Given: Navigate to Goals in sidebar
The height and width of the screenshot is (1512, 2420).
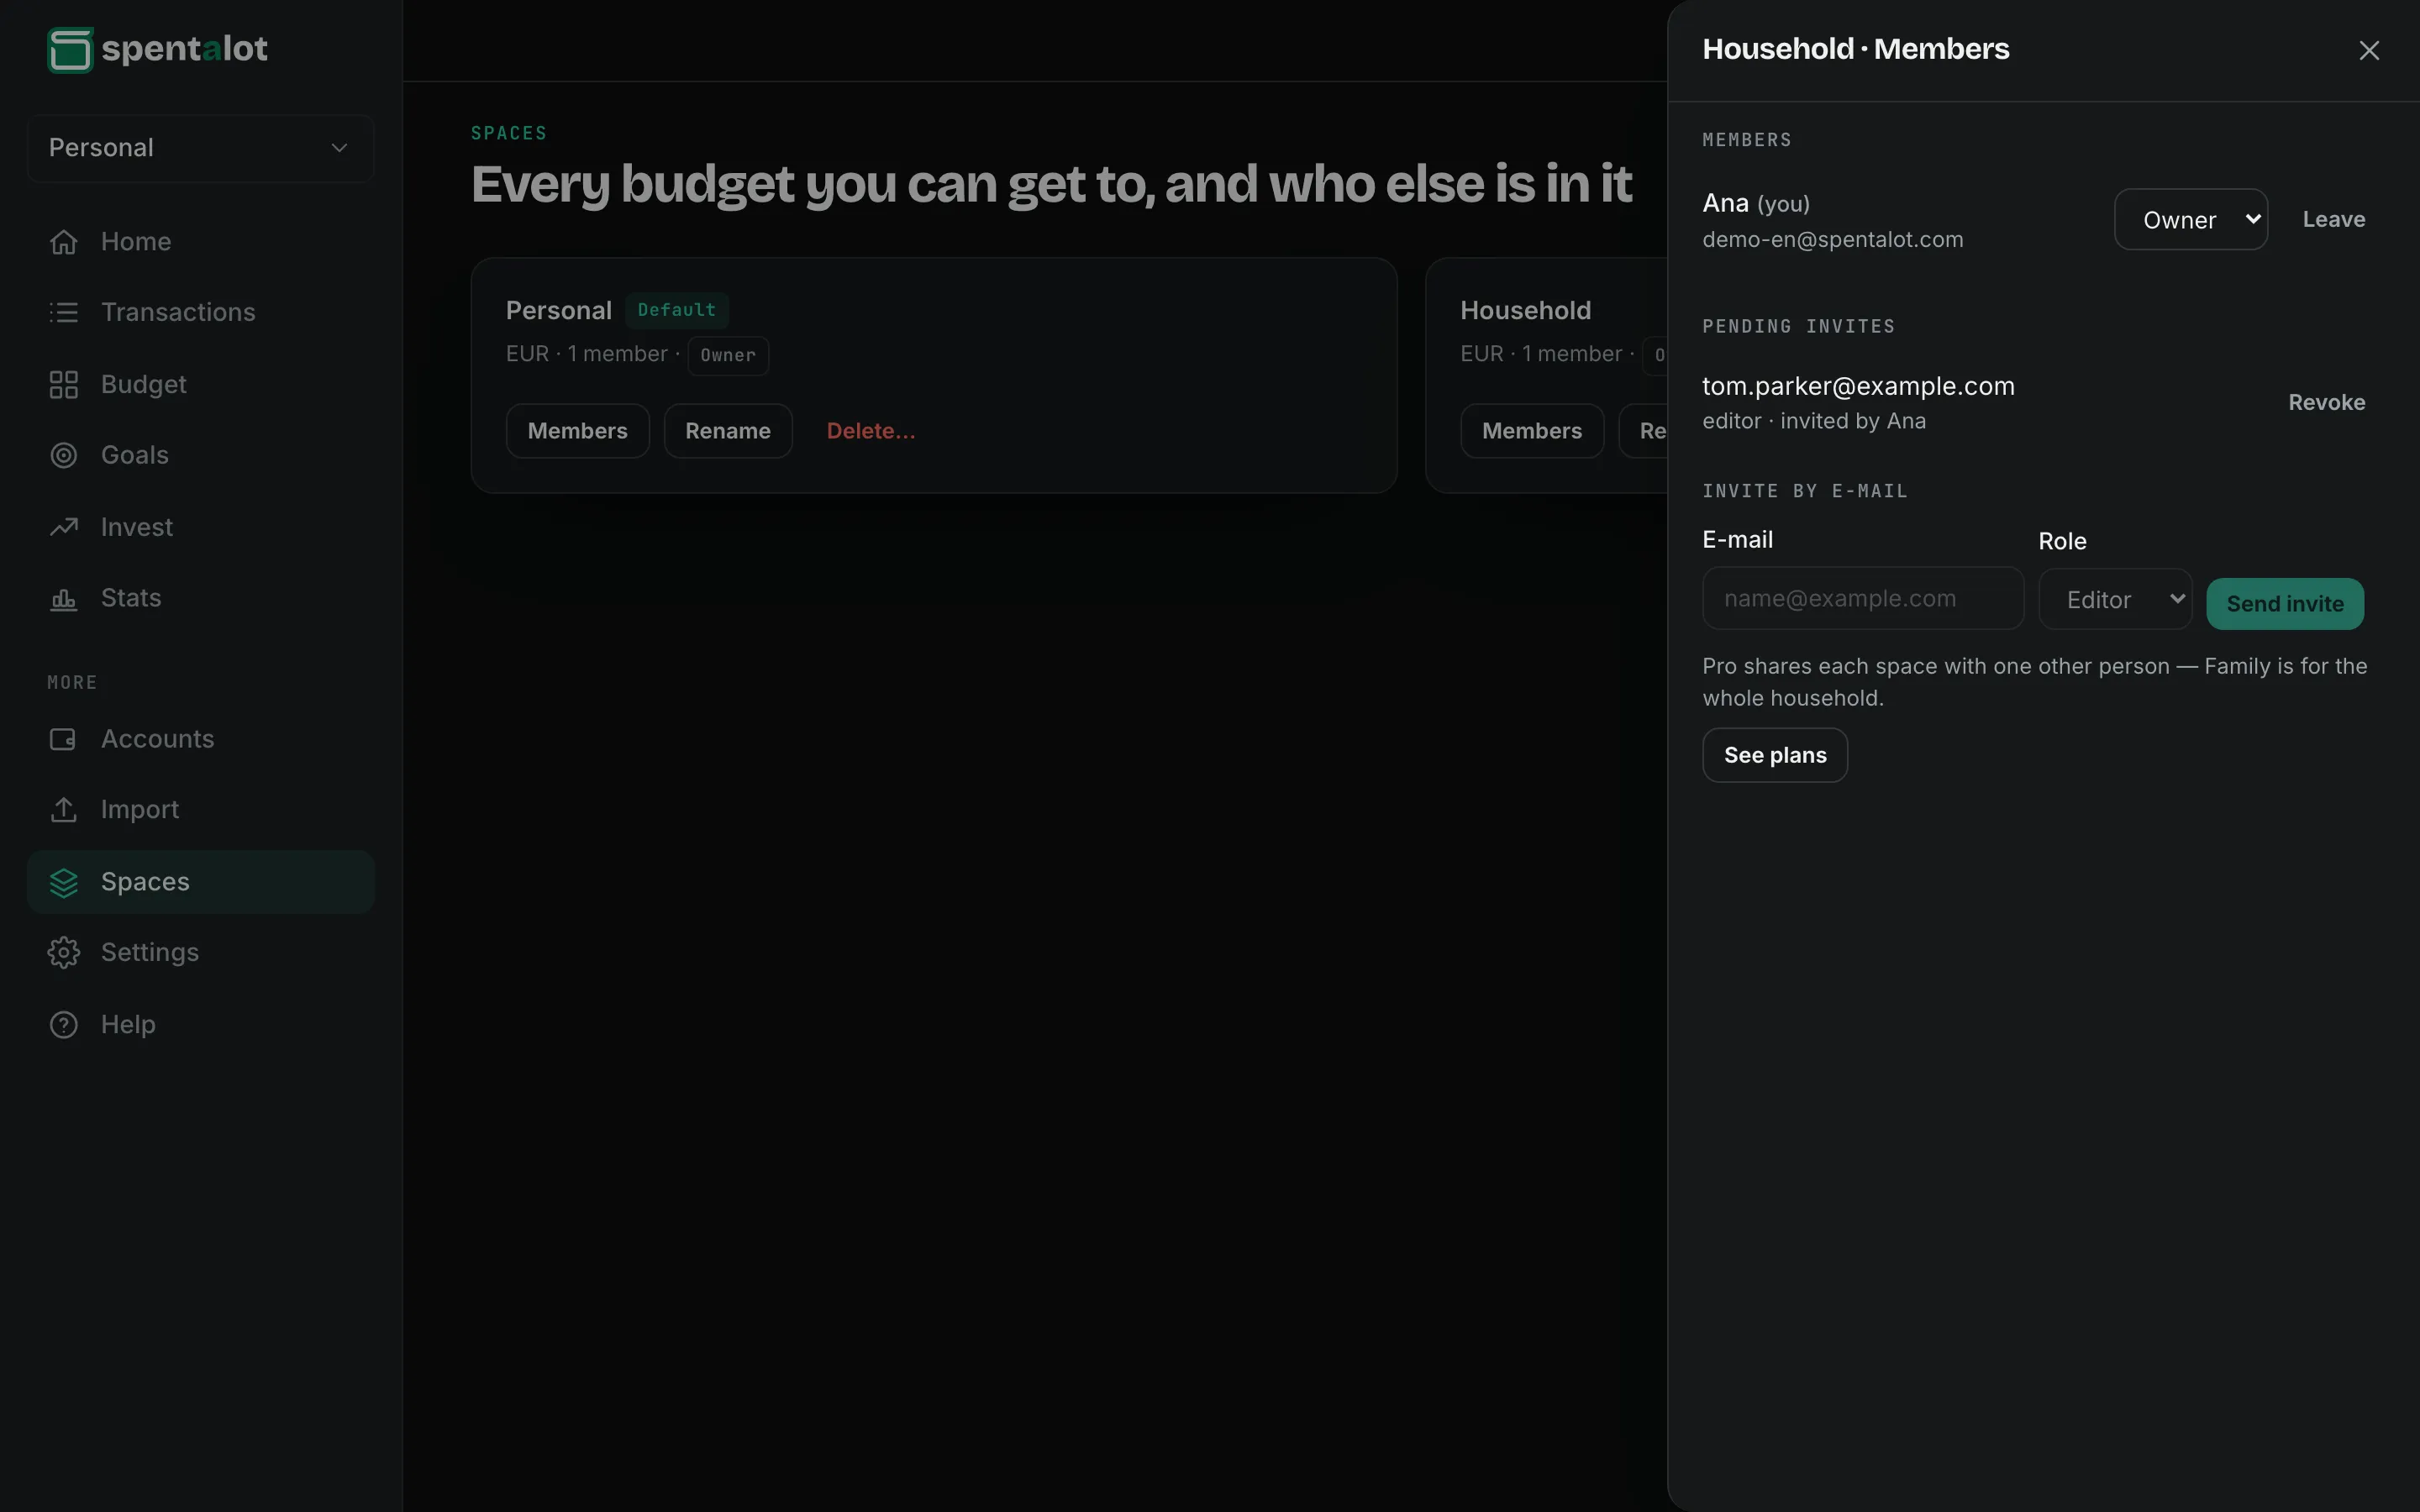Looking at the screenshot, I should 201,455.
